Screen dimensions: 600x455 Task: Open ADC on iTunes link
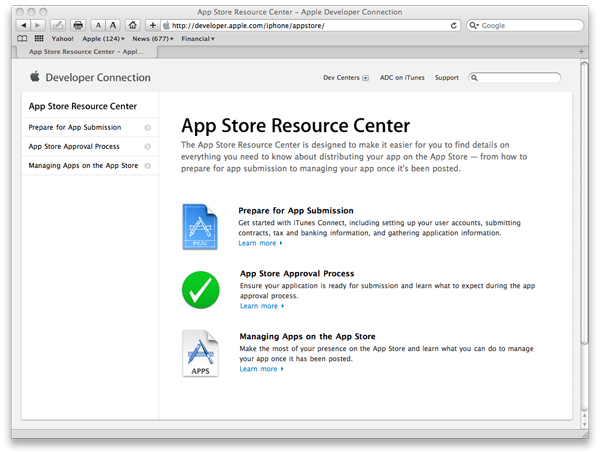[402, 78]
